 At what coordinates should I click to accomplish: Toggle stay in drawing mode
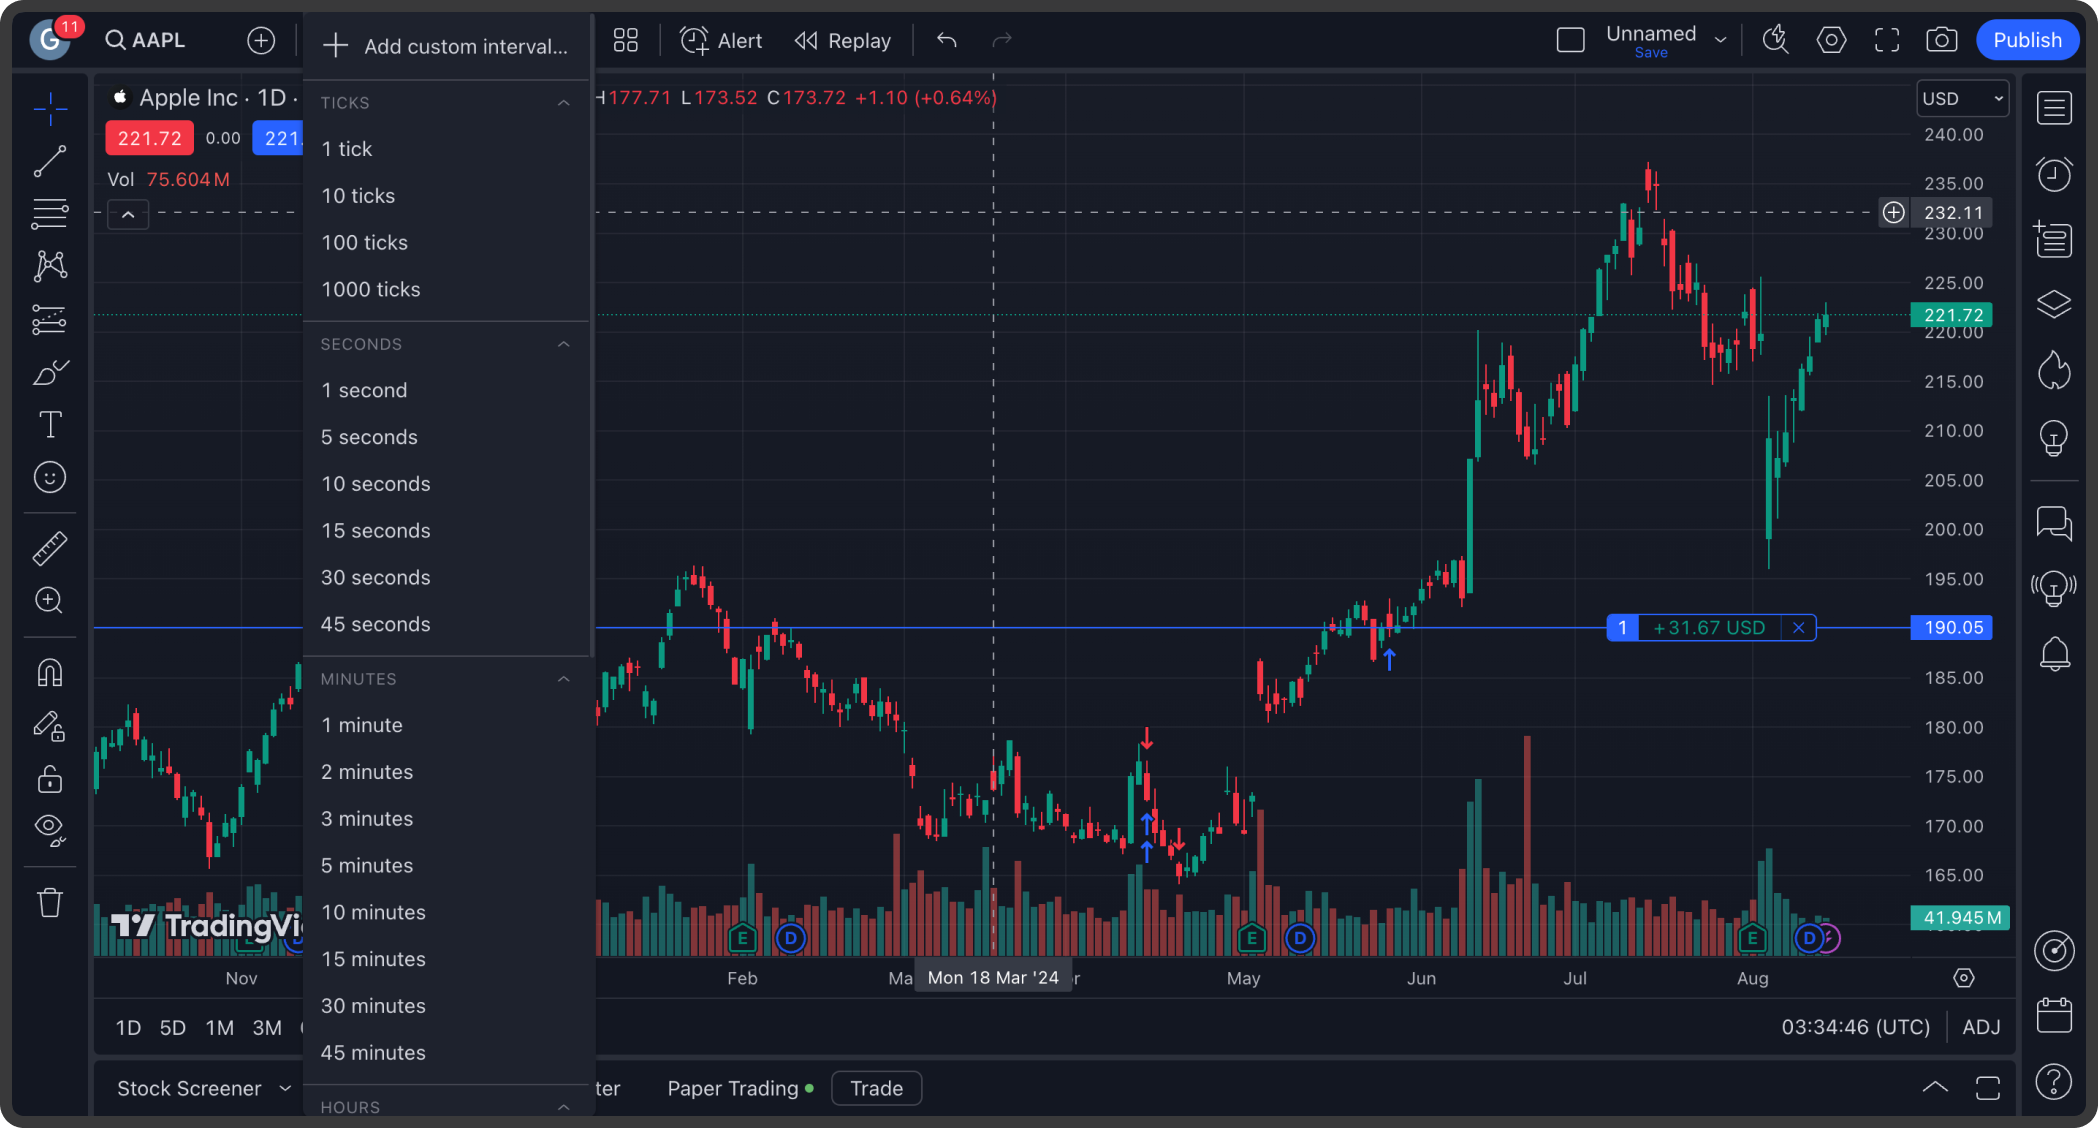(50, 726)
